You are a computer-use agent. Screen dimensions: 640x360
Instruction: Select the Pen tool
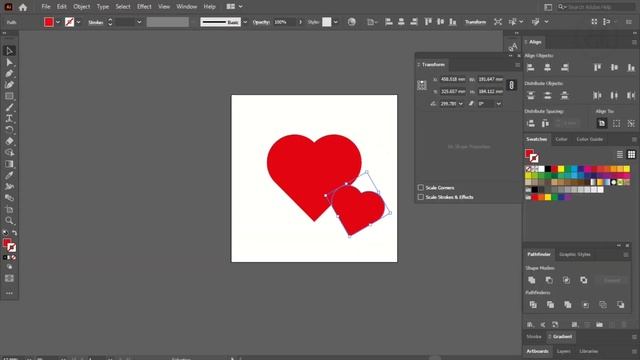(x=9, y=73)
